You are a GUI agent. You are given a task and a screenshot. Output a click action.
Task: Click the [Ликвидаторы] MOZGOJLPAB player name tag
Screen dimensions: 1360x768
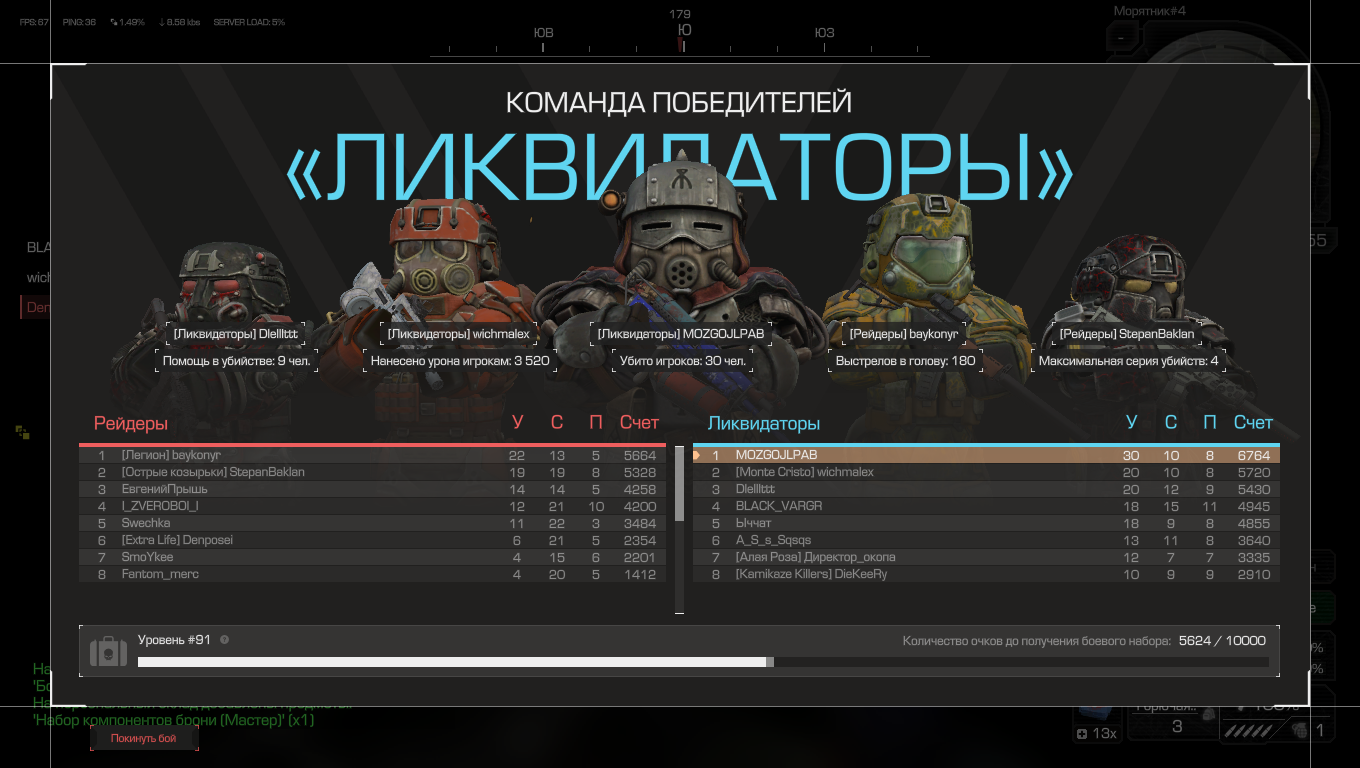[682, 333]
